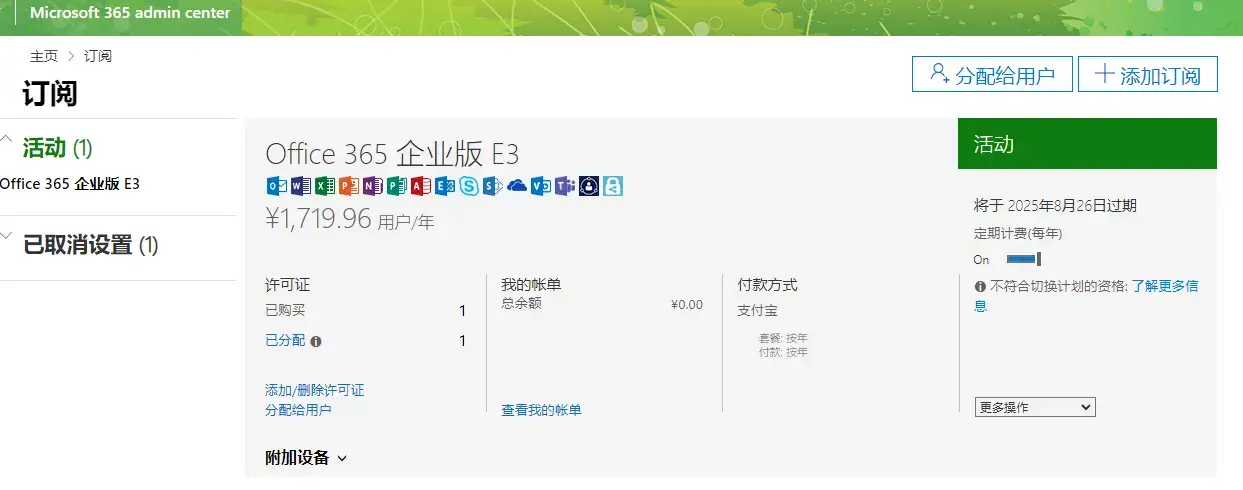Screen dimensions: 1243x490
Task: Click the OneDrive cloud icon
Action: 517,186
